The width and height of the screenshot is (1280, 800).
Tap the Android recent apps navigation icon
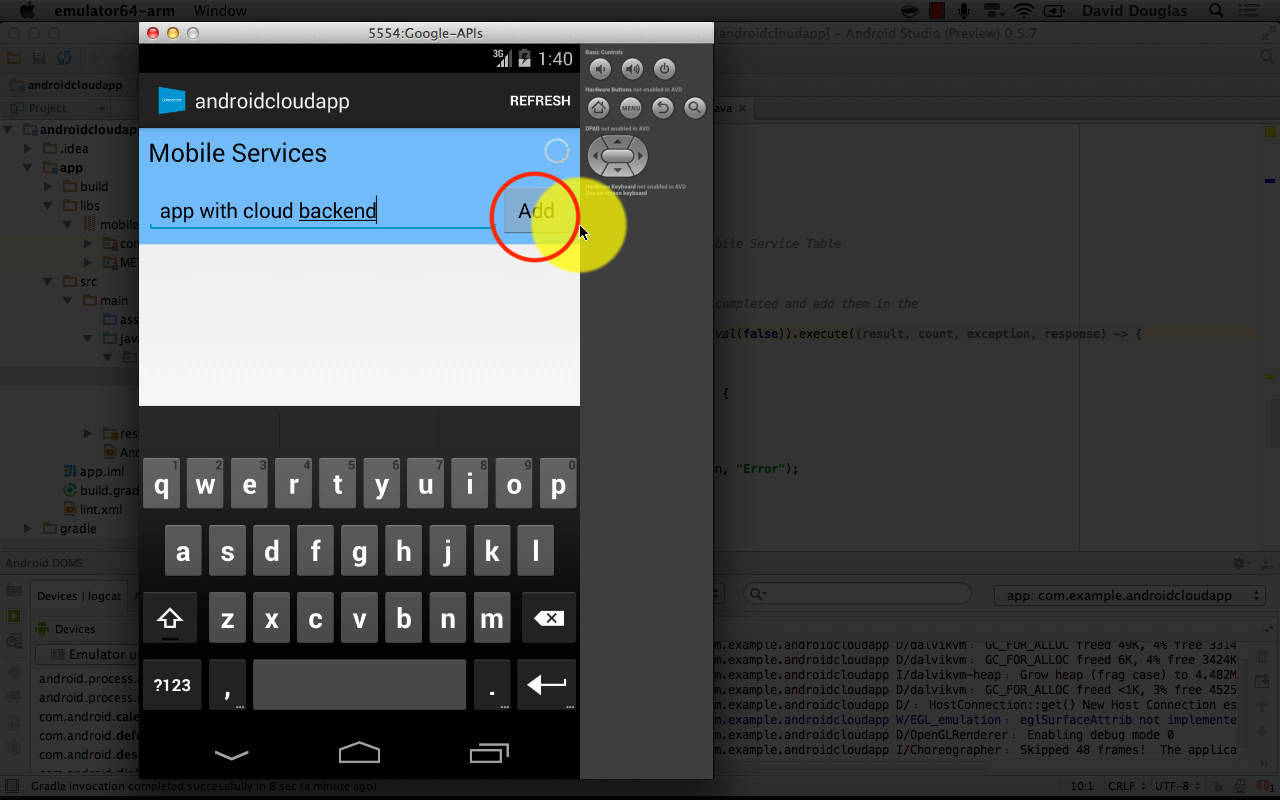[489, 752]
